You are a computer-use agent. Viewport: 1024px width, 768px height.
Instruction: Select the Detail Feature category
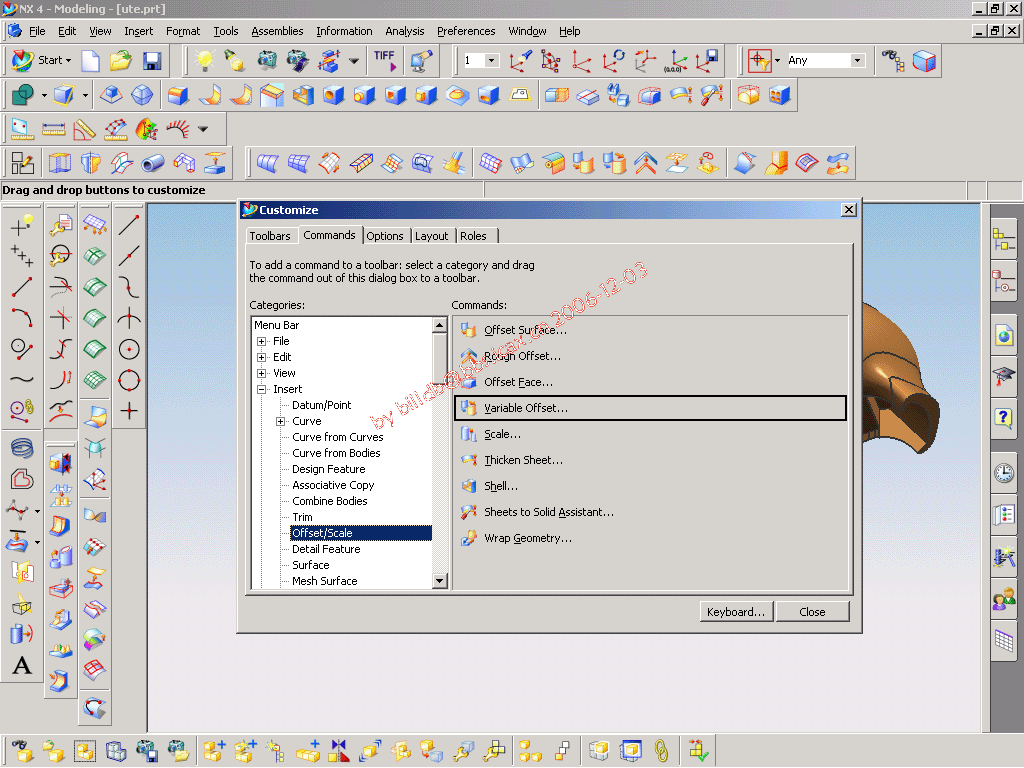pyautogui.click(x=326, y=549)
